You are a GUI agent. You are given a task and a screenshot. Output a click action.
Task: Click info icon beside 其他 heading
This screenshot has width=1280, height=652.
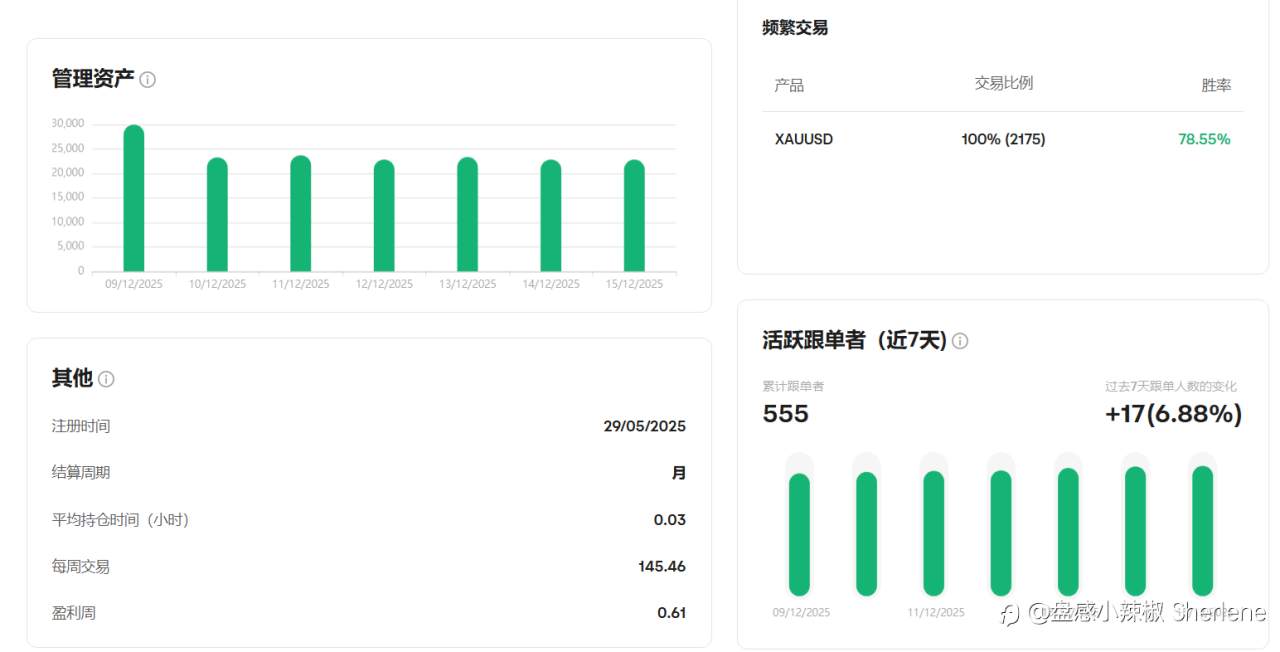[x=106, y=379]
